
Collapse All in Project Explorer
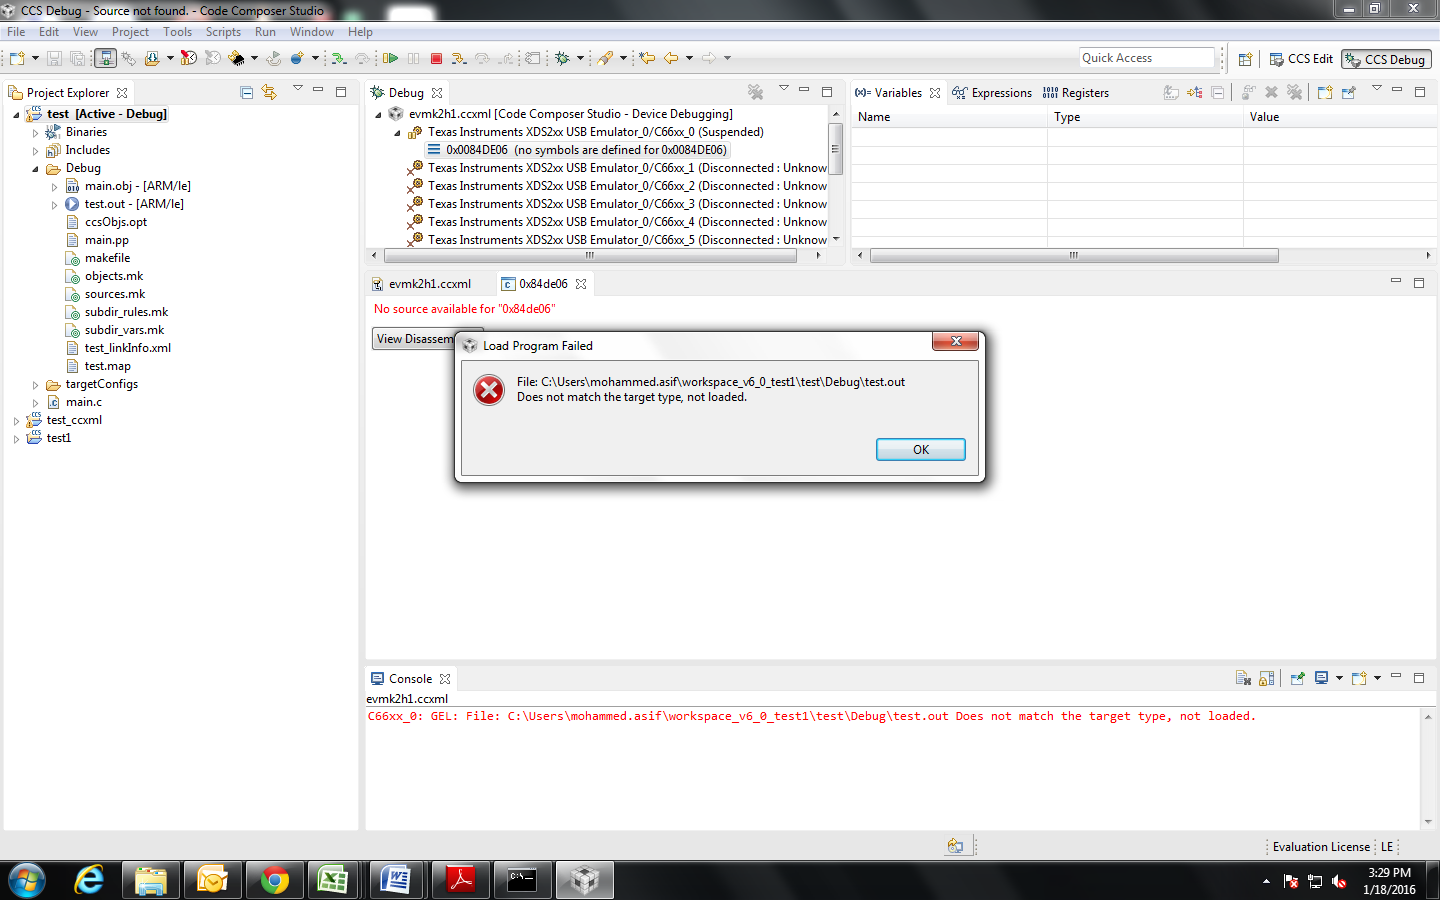click(x=247, y=92)
